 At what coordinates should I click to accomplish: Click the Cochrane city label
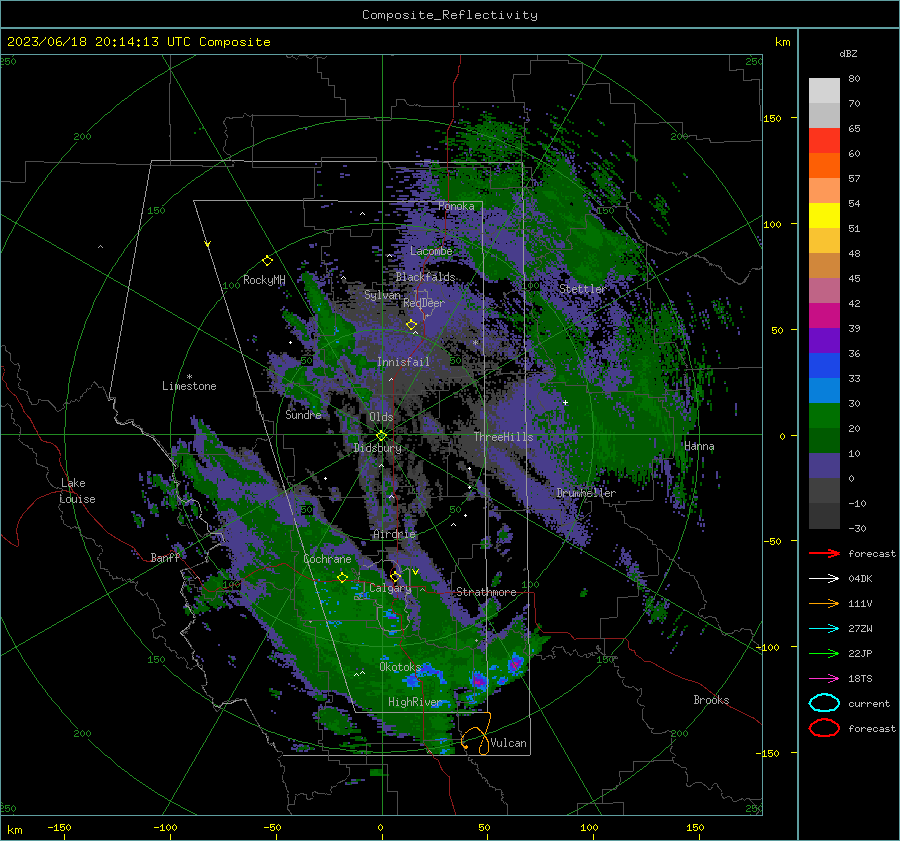tap(327, 559)
